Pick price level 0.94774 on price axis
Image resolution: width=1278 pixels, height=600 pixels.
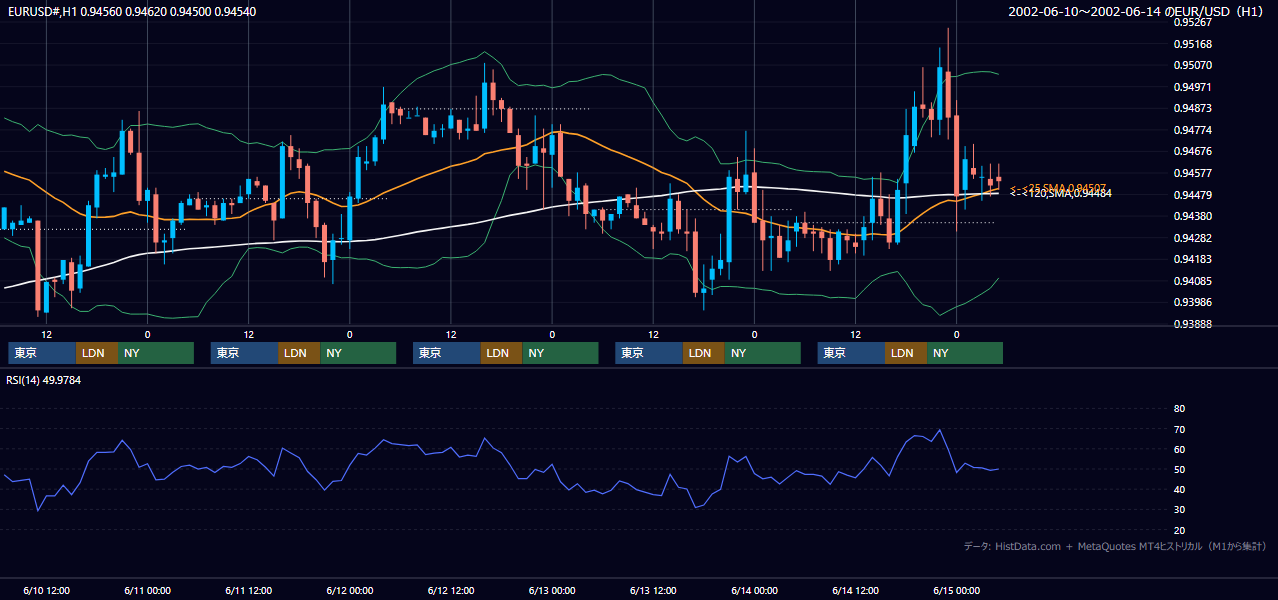click(1194, 130)
